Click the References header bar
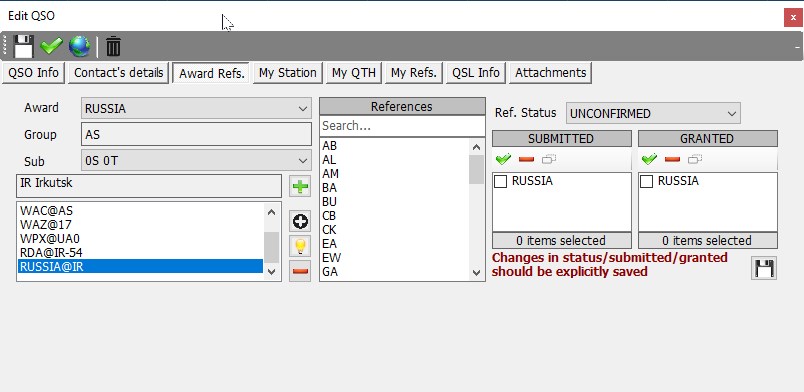 pos(402,107)
